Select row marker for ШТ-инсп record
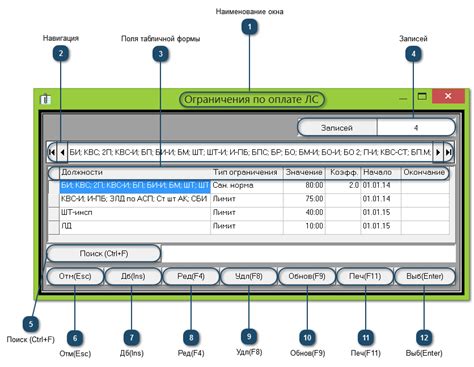This screenshot has width=474, height=367. [x=54, y=213]
